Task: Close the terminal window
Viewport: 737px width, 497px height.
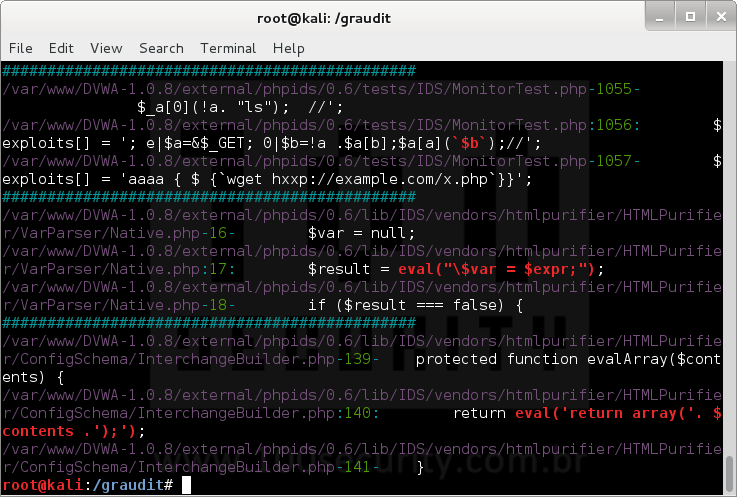Action: pyautogui.click(x=721, y=16)
